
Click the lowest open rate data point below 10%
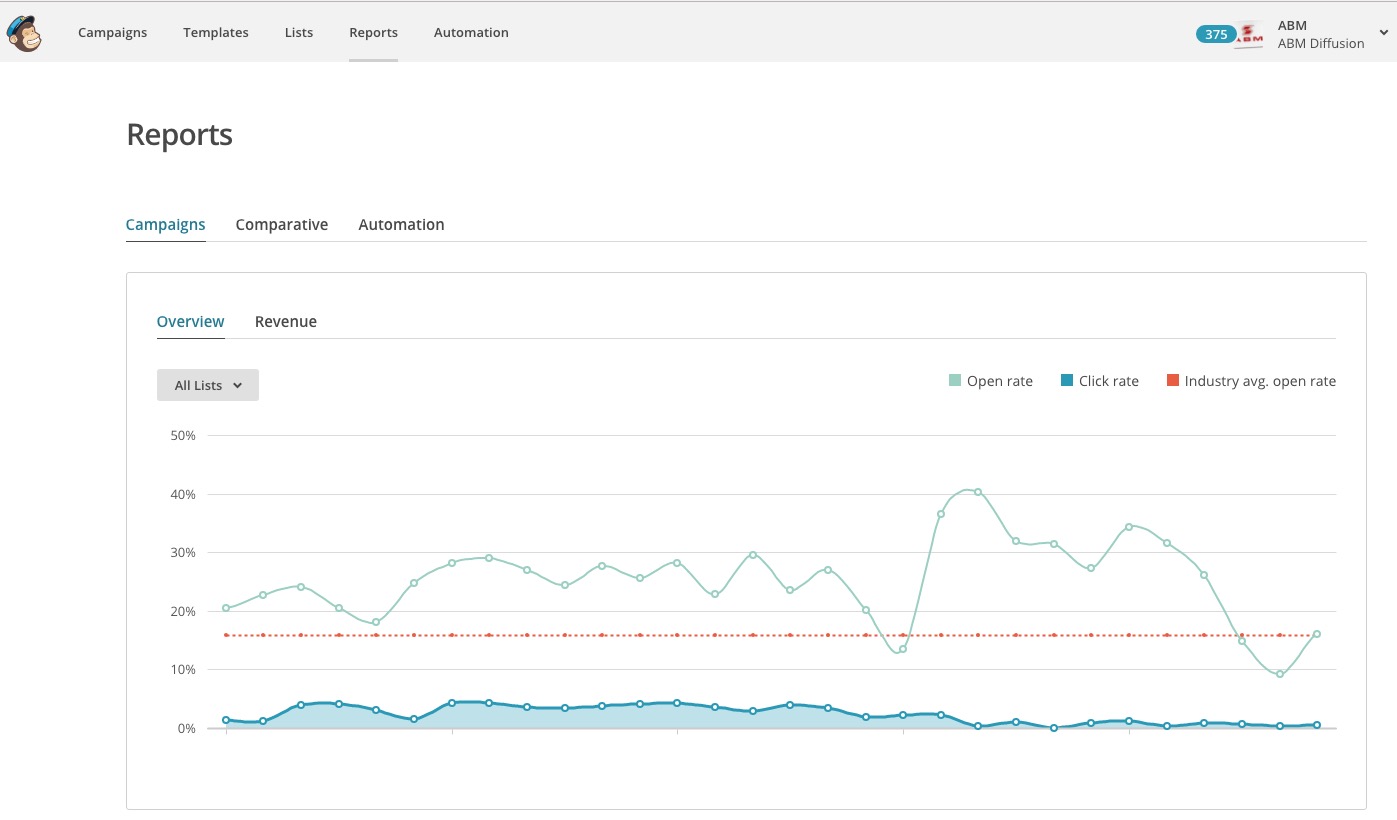pos(1279,674)
